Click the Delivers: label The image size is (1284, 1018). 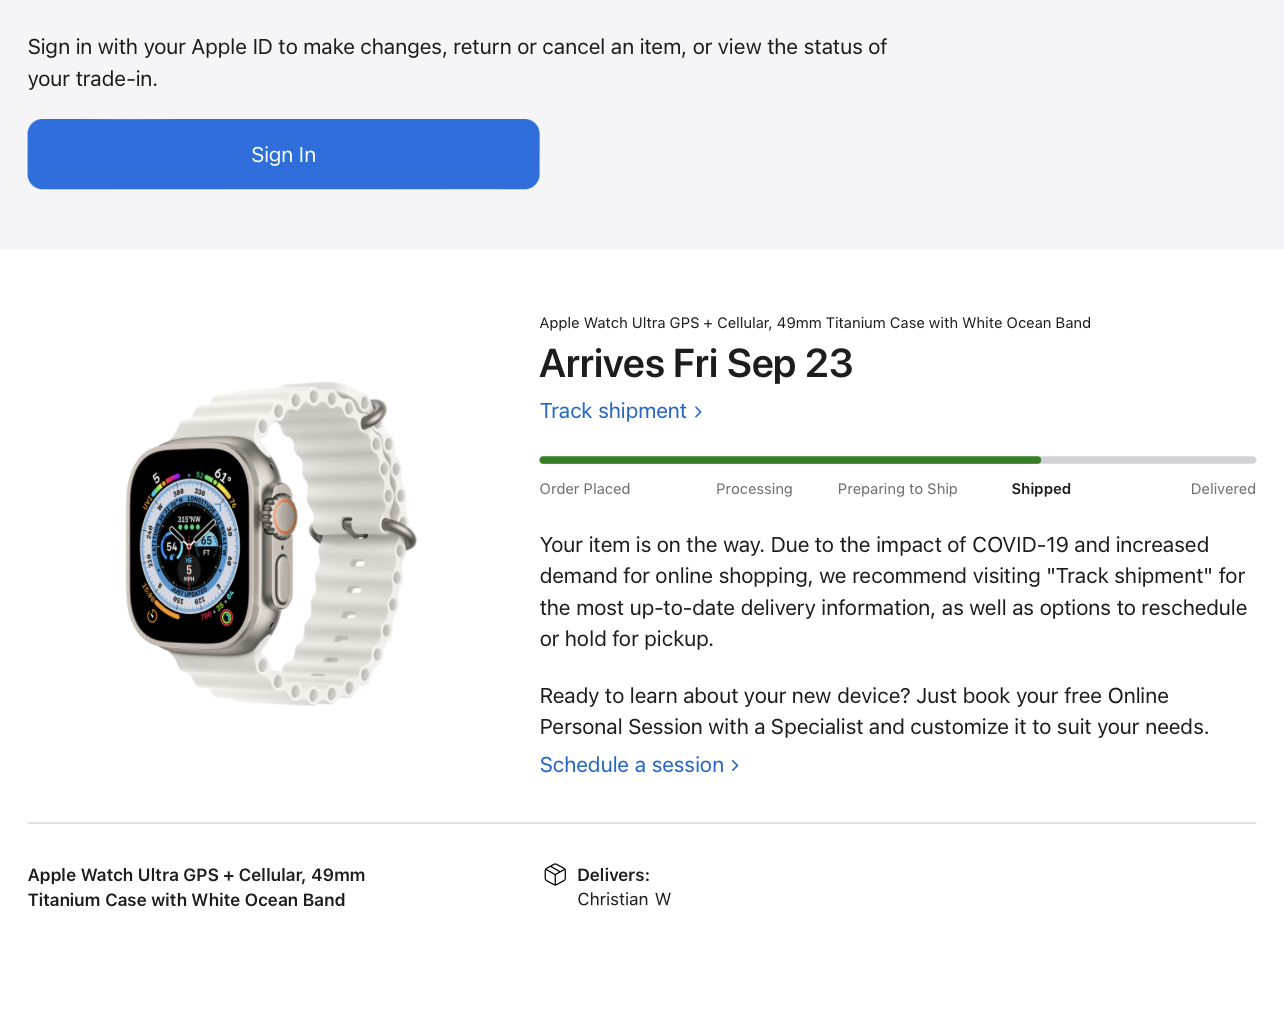pyautogui.click(x=613, y=875)
